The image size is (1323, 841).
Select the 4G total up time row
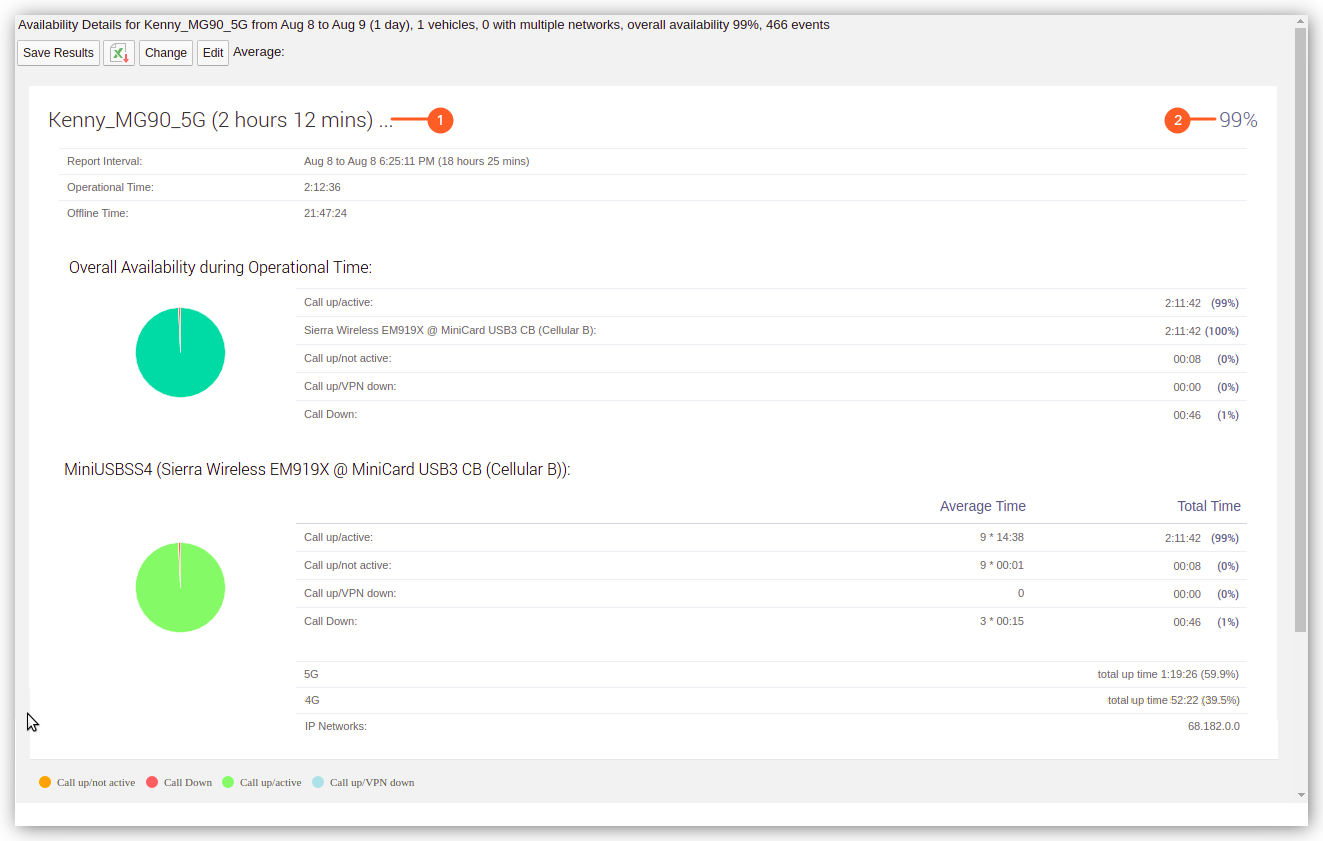(x=772, y=700)
